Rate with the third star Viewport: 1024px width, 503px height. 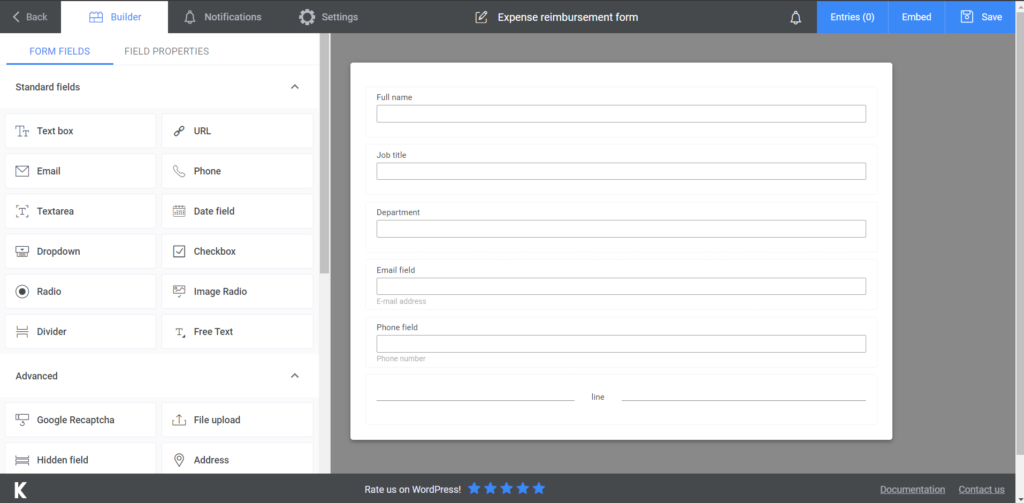click(x=506, y=489)
